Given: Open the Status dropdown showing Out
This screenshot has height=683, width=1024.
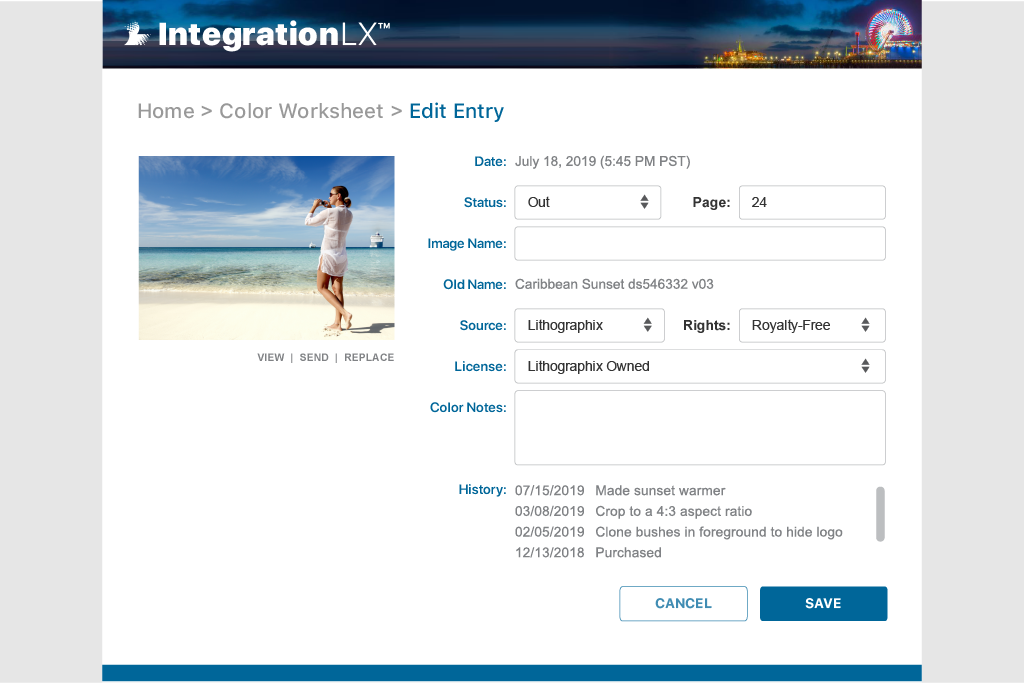Looking at the screenshot, I should pyautogui.click(x=588, y=202).
